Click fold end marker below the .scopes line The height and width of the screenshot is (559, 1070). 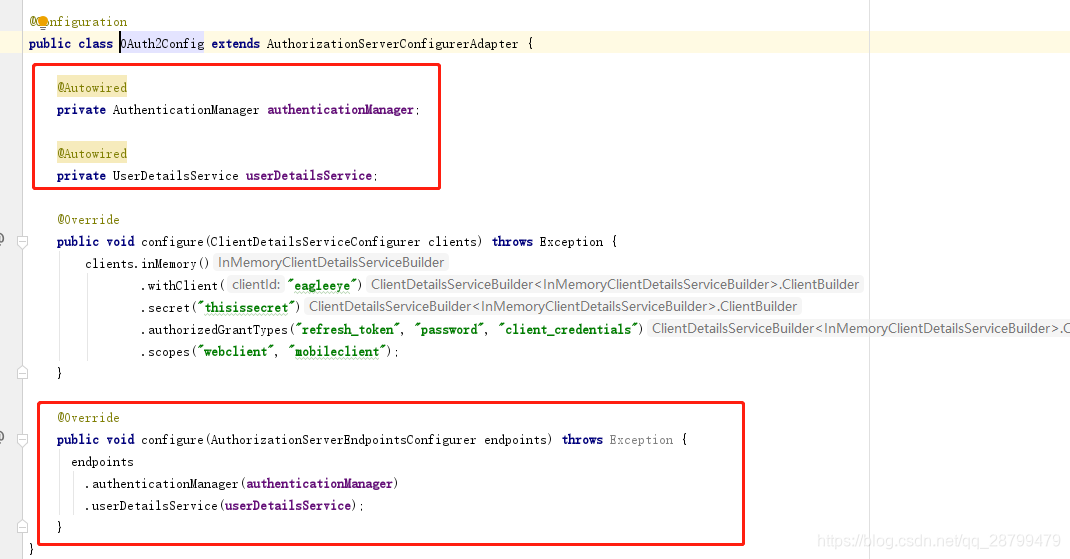[x=23, y=373]
